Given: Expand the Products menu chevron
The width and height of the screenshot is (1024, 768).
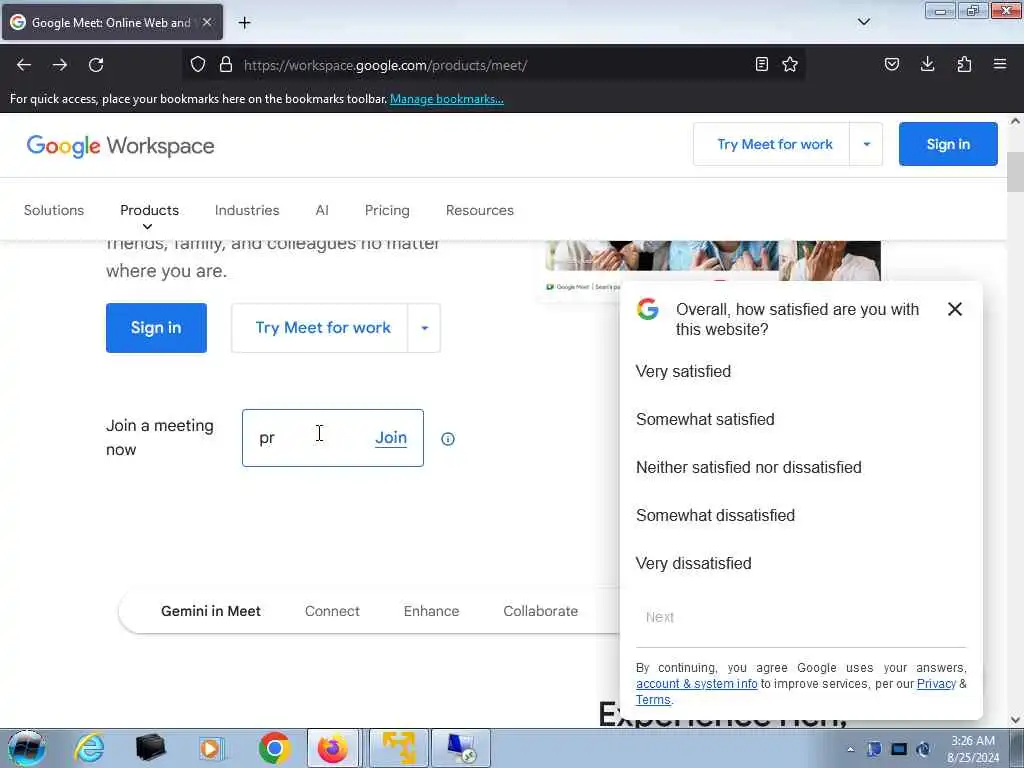Looking at the screenshot, I should [x=148, y=227].
